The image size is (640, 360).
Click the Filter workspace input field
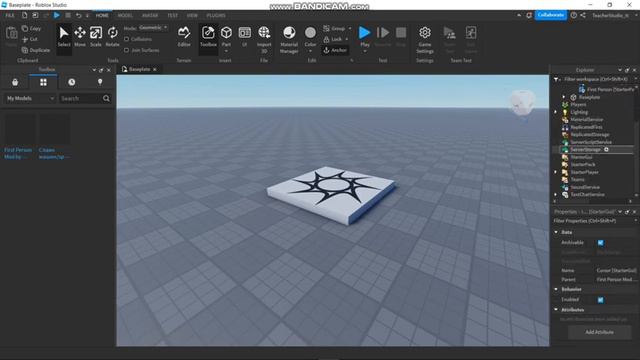[596, 79]
